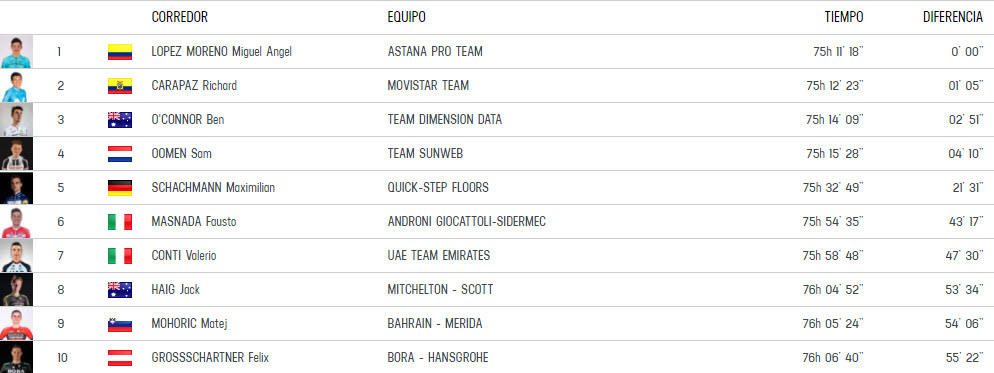Click Jack Haig's portrait thumbnail

(x=16, y=290)
